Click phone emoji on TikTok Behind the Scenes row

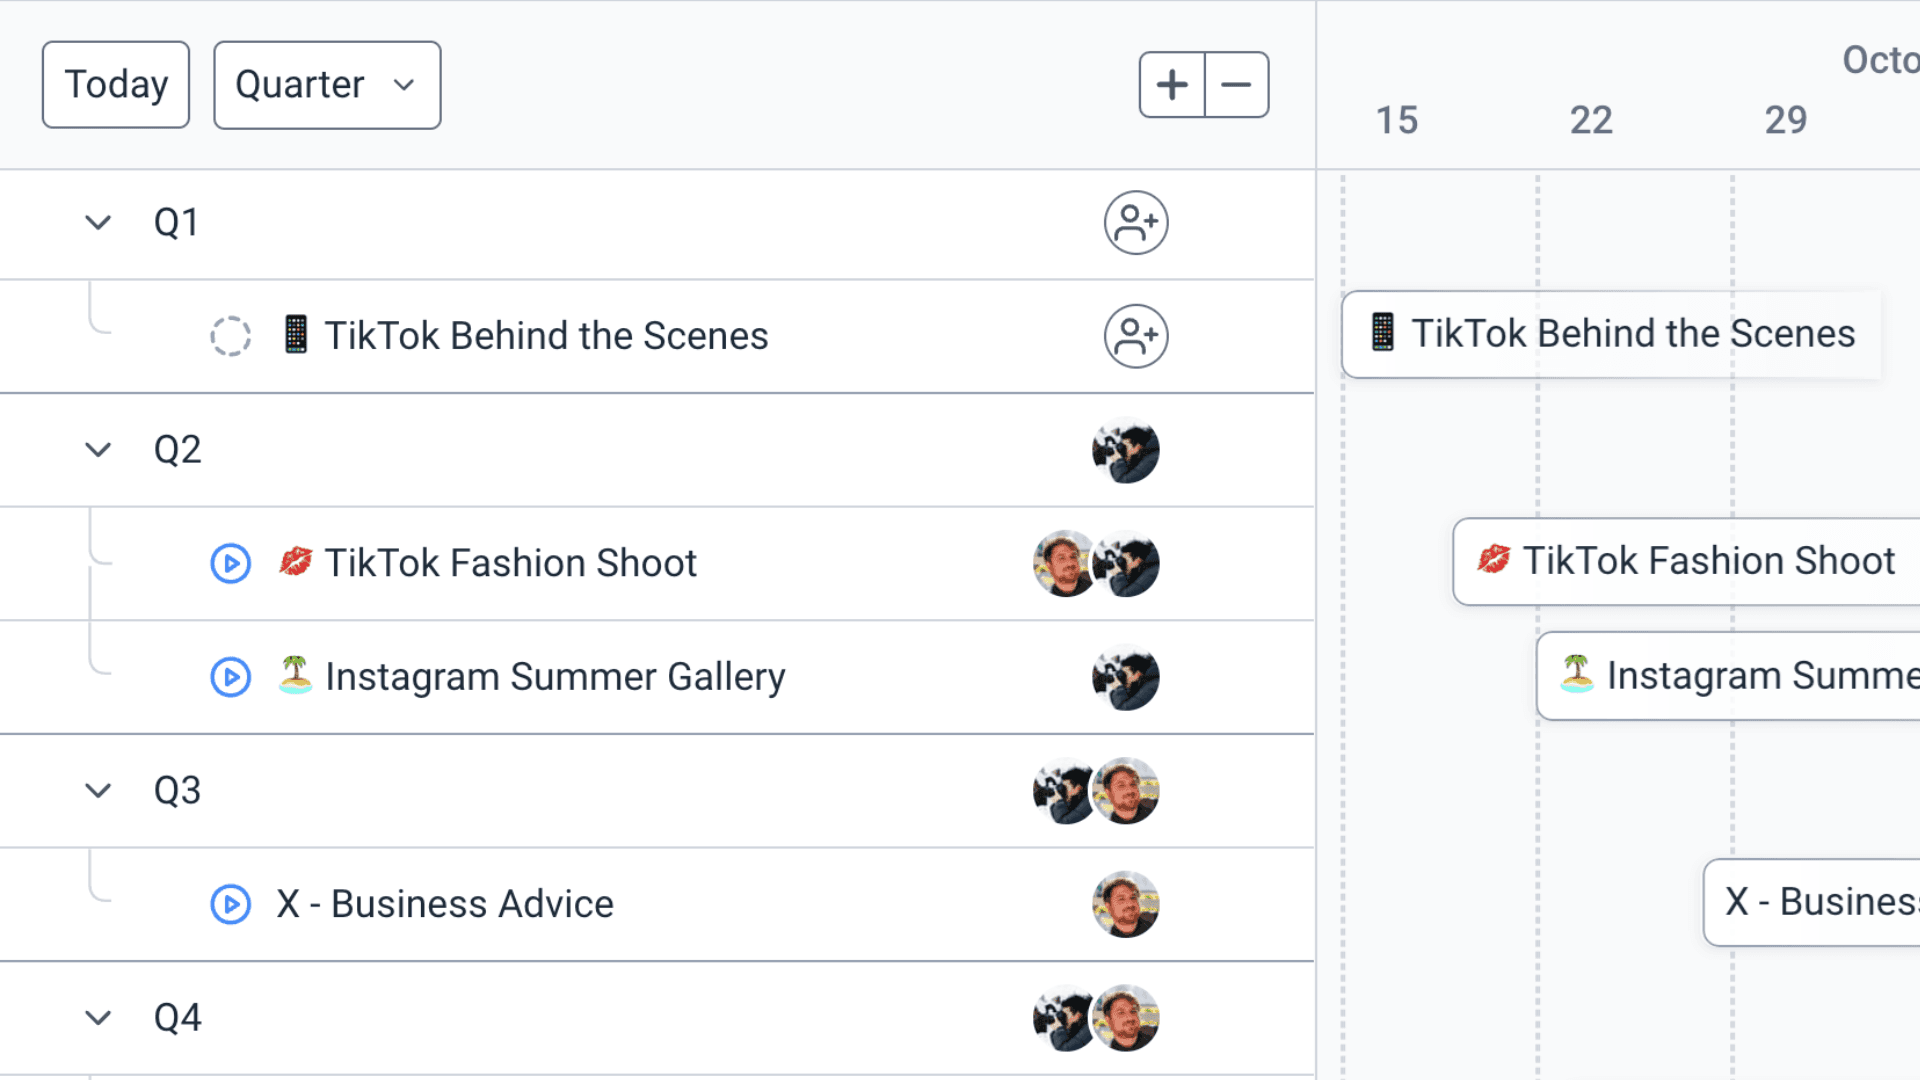[296, 334]
